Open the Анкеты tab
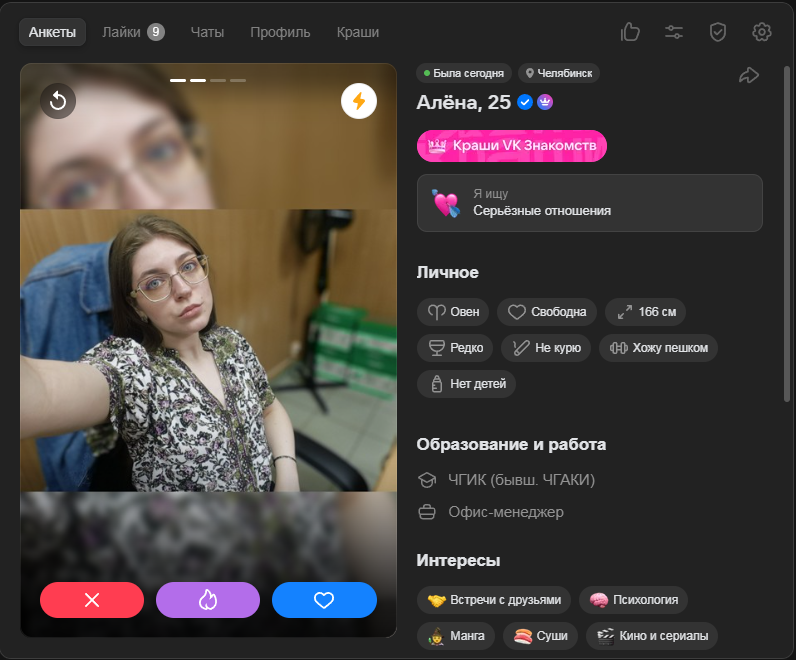Viewport: 796px width, 660px height. 52,32
